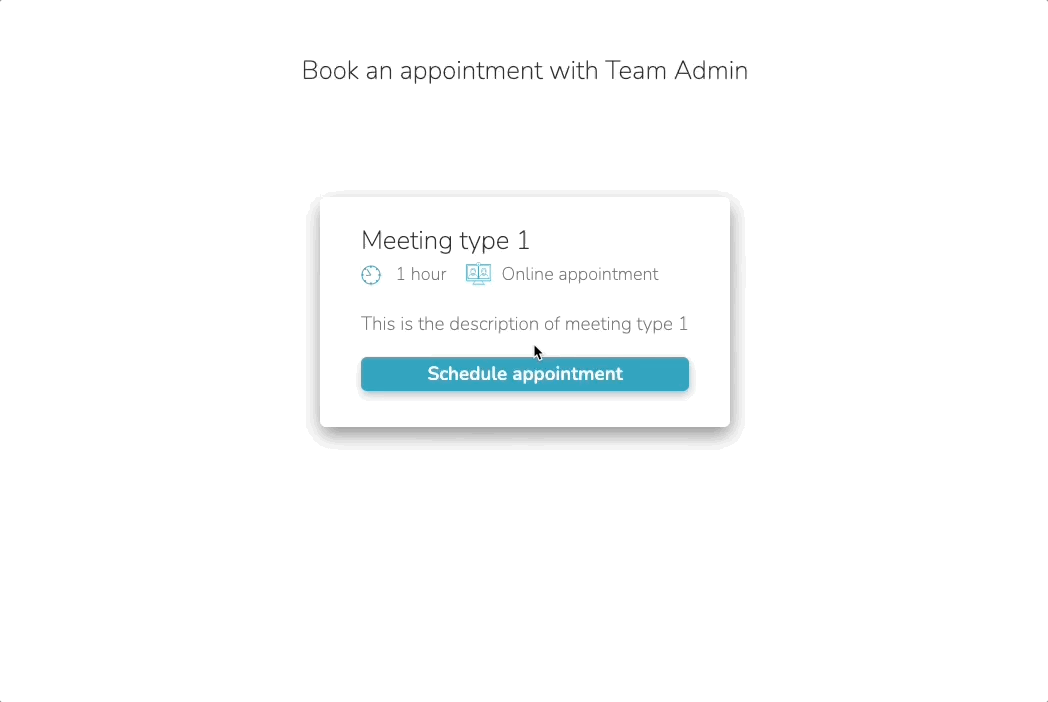Click the Book an appointment page heading
The height and width of the screenshot is (702, 1048).
pyautogui.click(x=525, y=71)
